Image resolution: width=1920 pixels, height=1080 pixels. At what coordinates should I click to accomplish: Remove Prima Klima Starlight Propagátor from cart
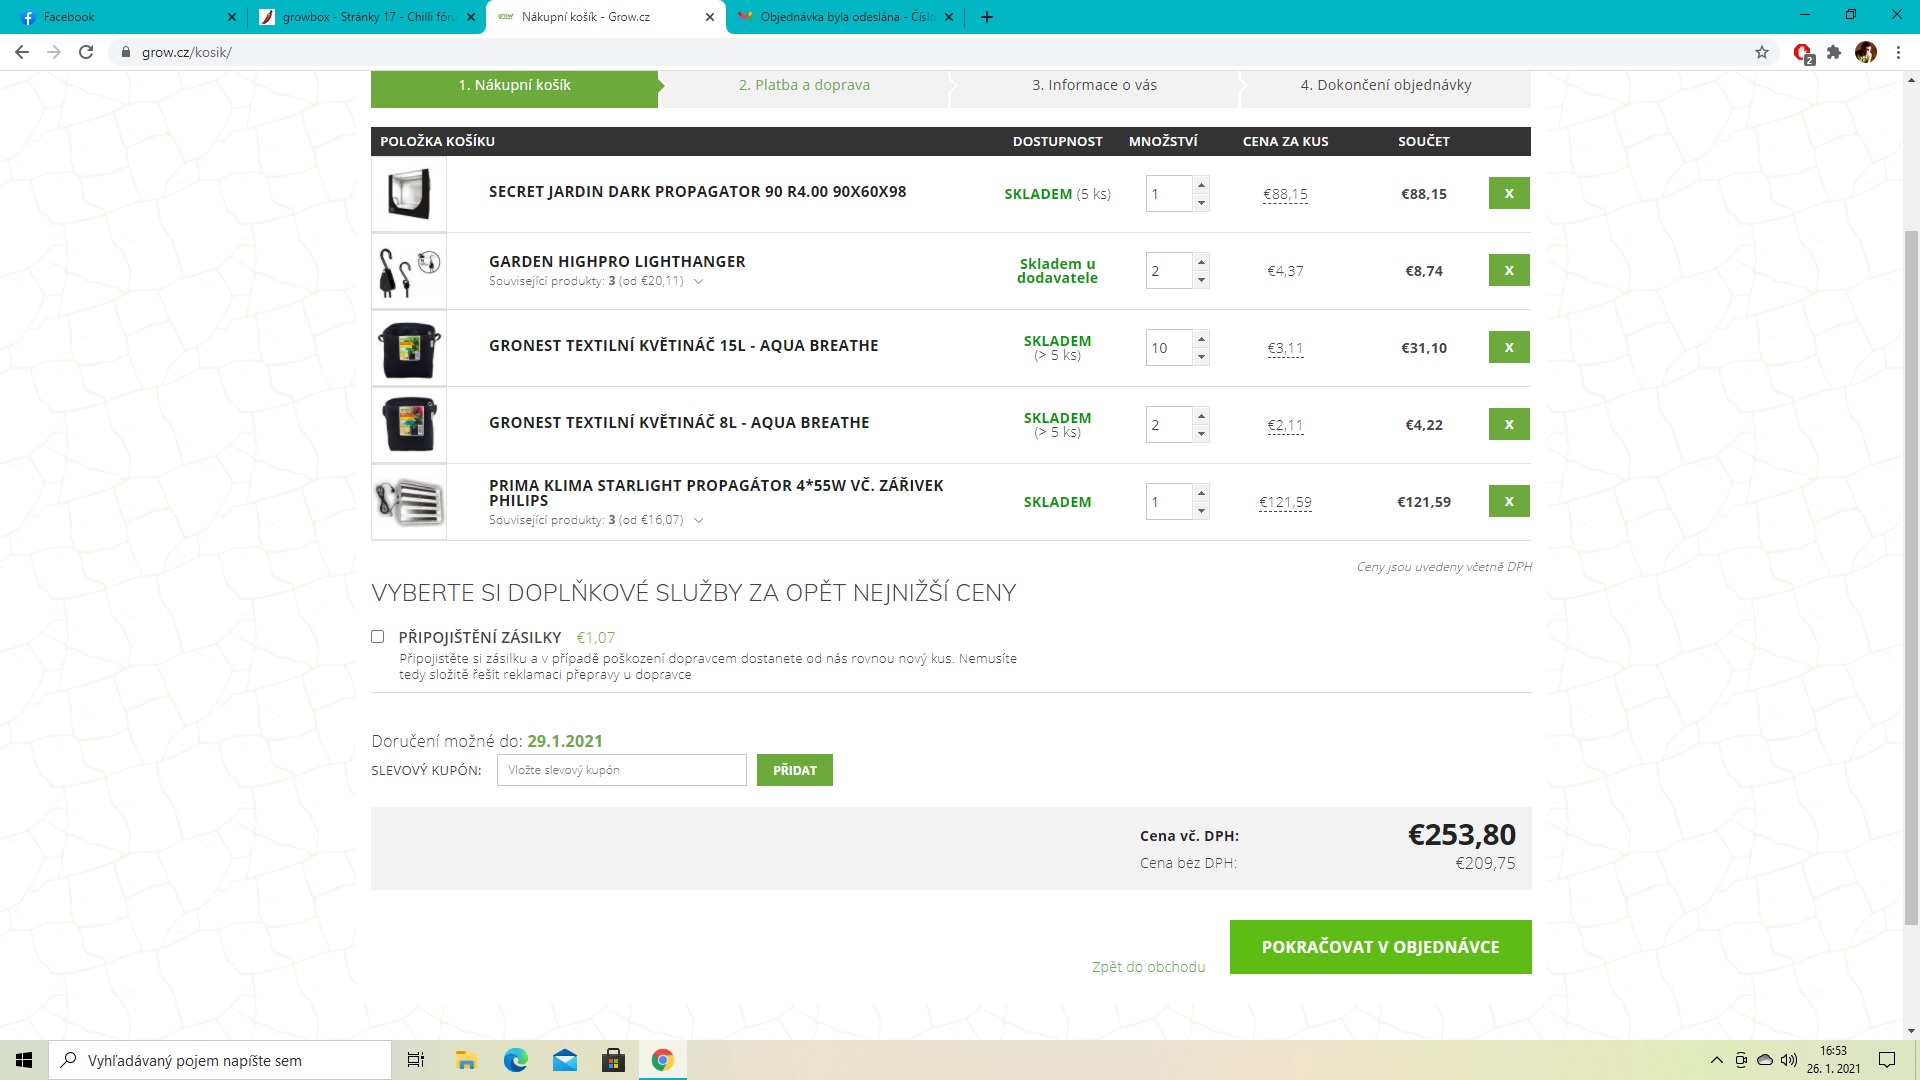(1509, 501)
